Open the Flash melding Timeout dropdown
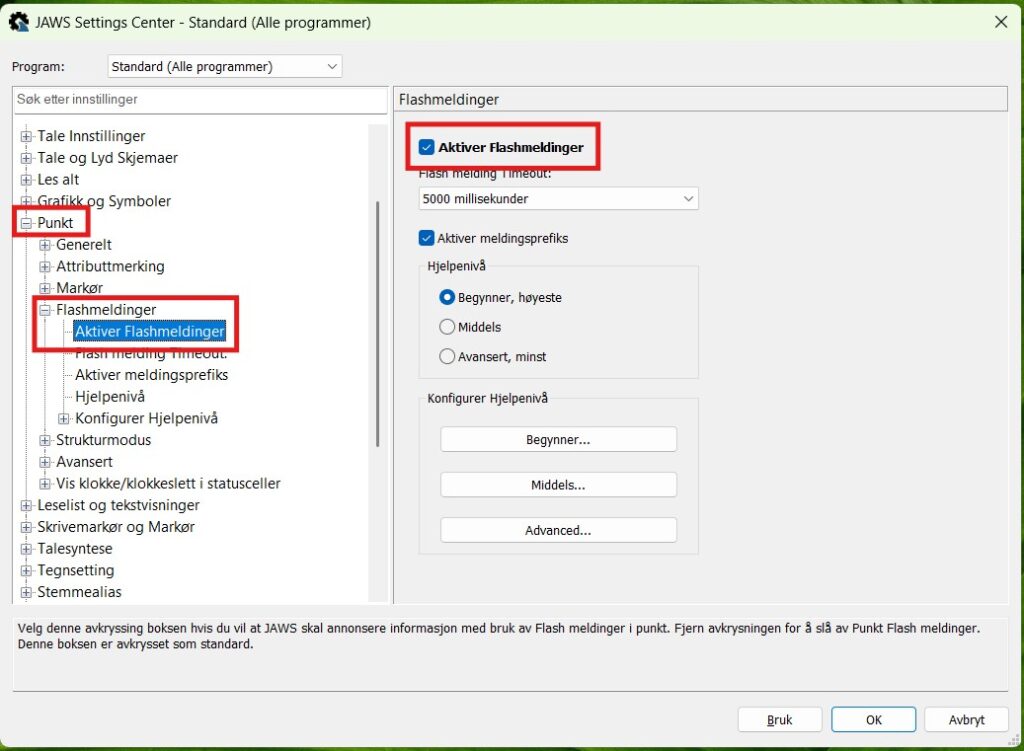The height and width of the screenshot is (751, 1024). [558, 199]
